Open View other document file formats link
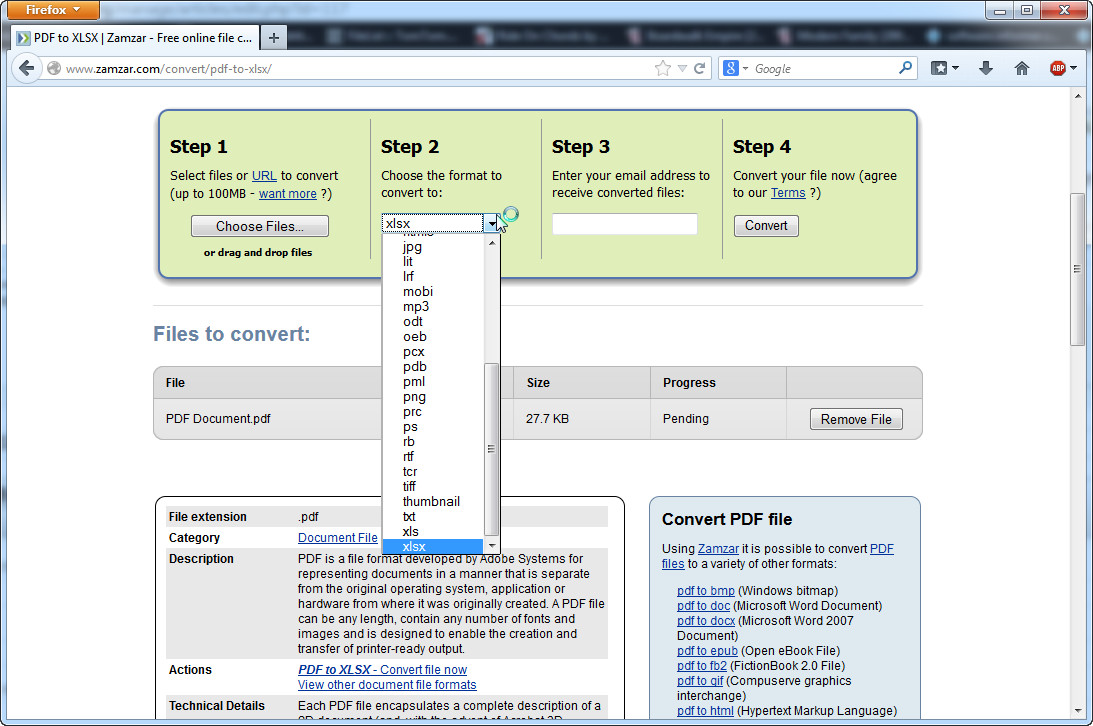 pos(387,685)
